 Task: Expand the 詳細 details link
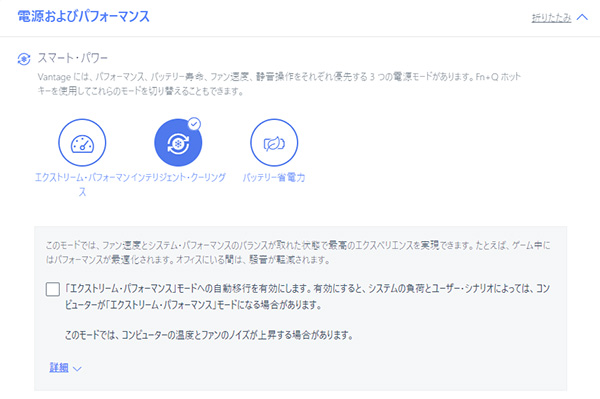[59, 368]
